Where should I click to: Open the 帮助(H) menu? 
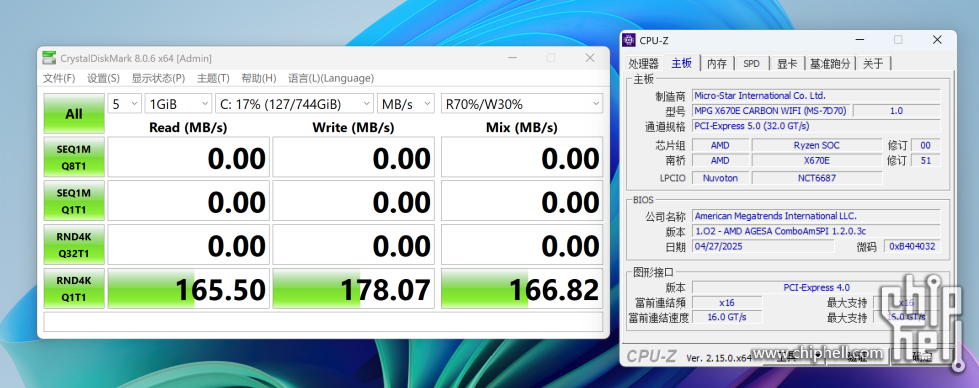[258, 78]
